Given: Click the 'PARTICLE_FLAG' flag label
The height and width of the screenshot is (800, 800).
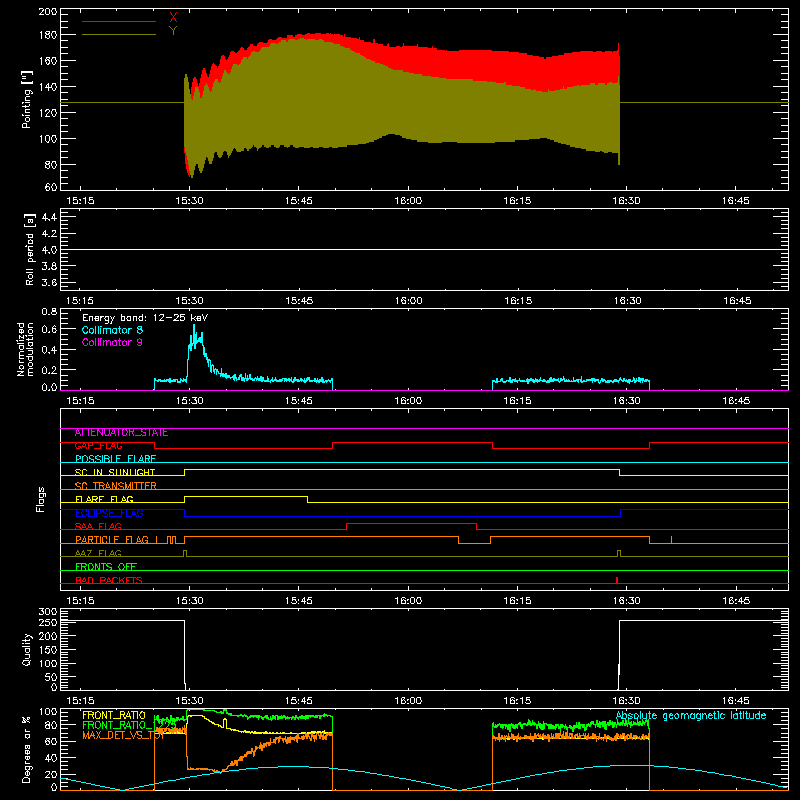Looking at the screenshot, I should (112, 540).
